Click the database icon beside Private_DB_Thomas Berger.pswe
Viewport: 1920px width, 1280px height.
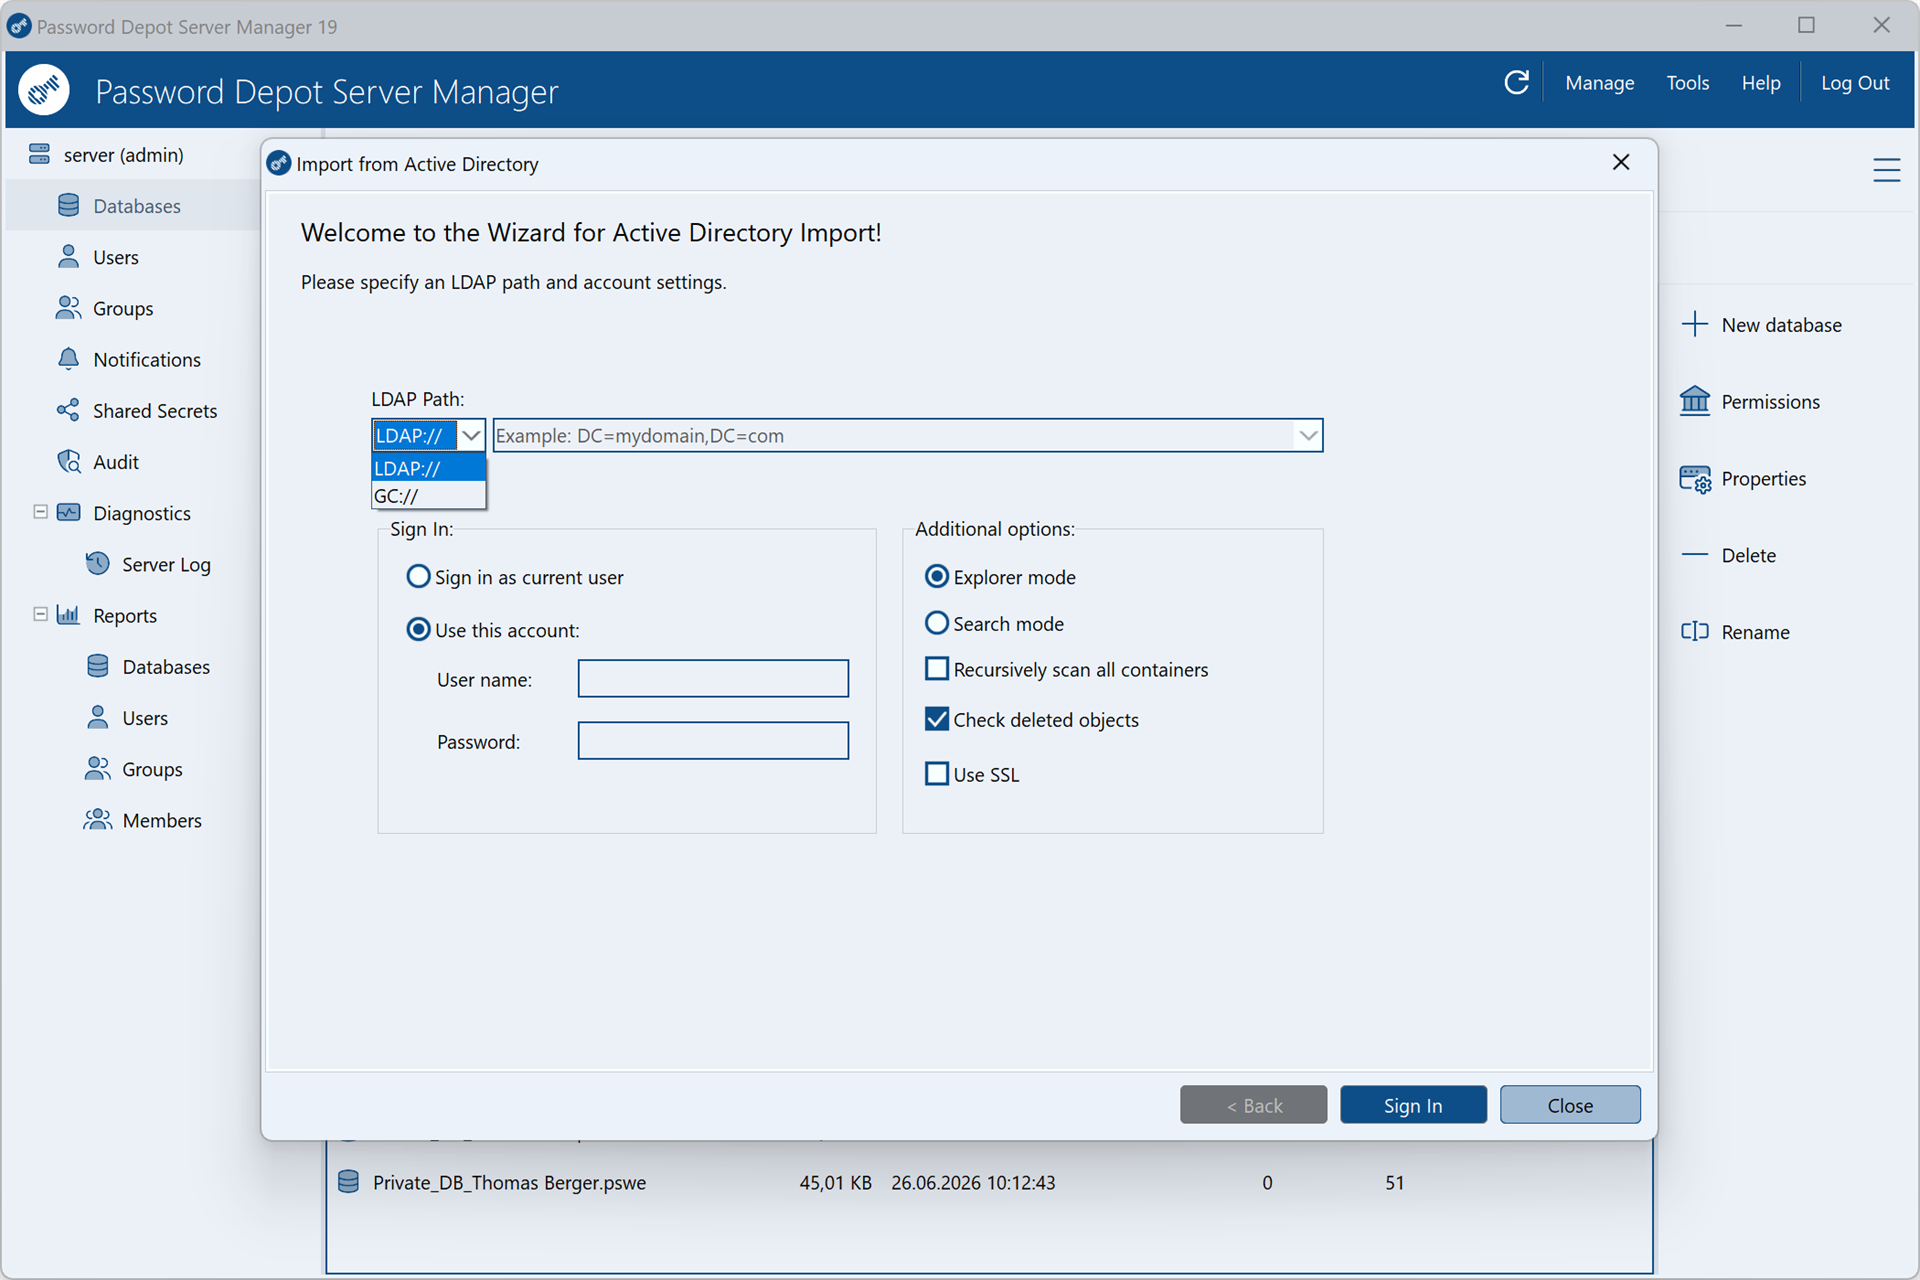[x=348, y=1181]
